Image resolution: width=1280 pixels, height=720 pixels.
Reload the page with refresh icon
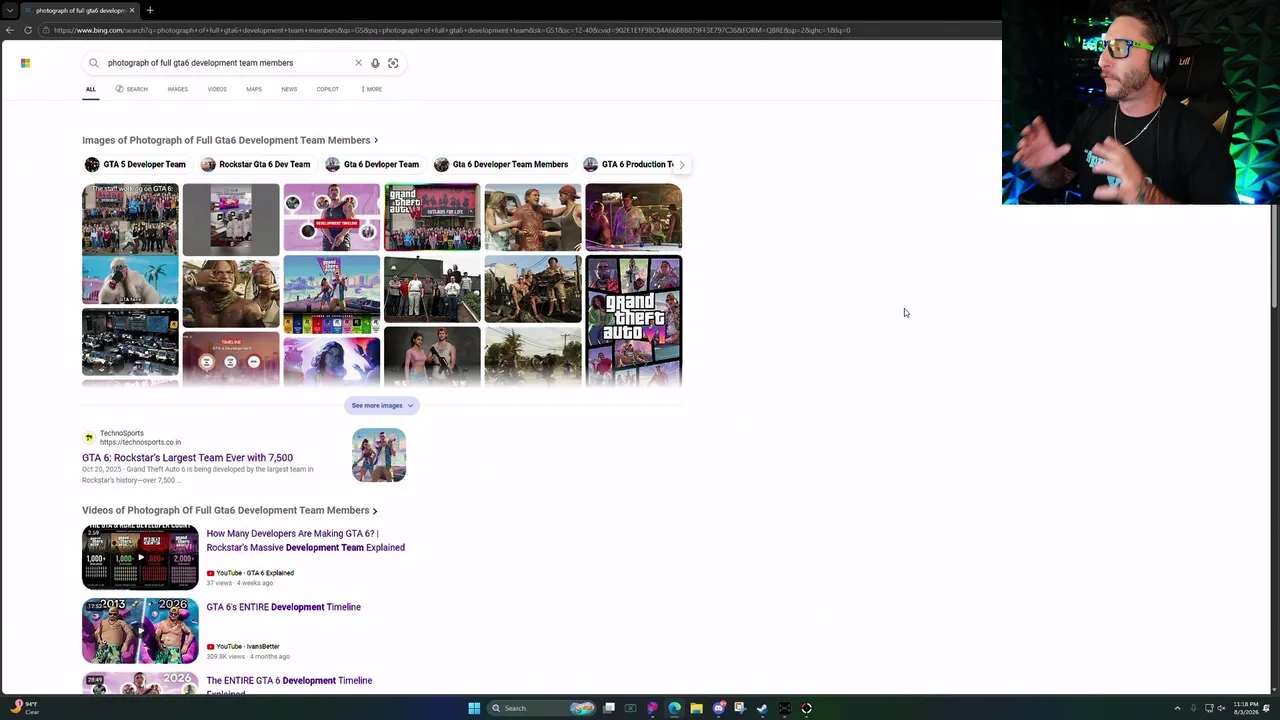tap(28, 30)
